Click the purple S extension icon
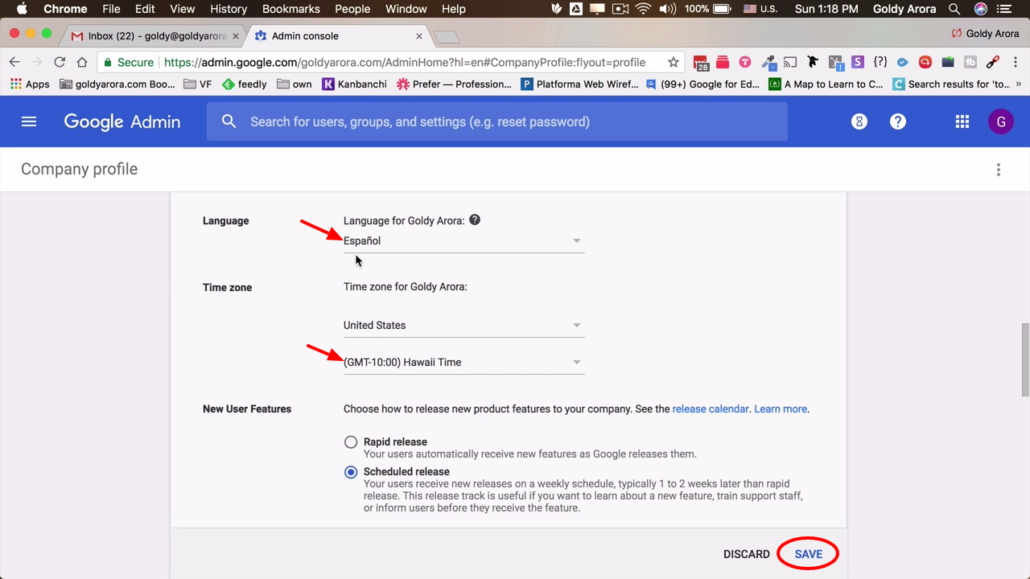Image resolution: width=1030 pixels, height=579 pixels. [857, 62]
